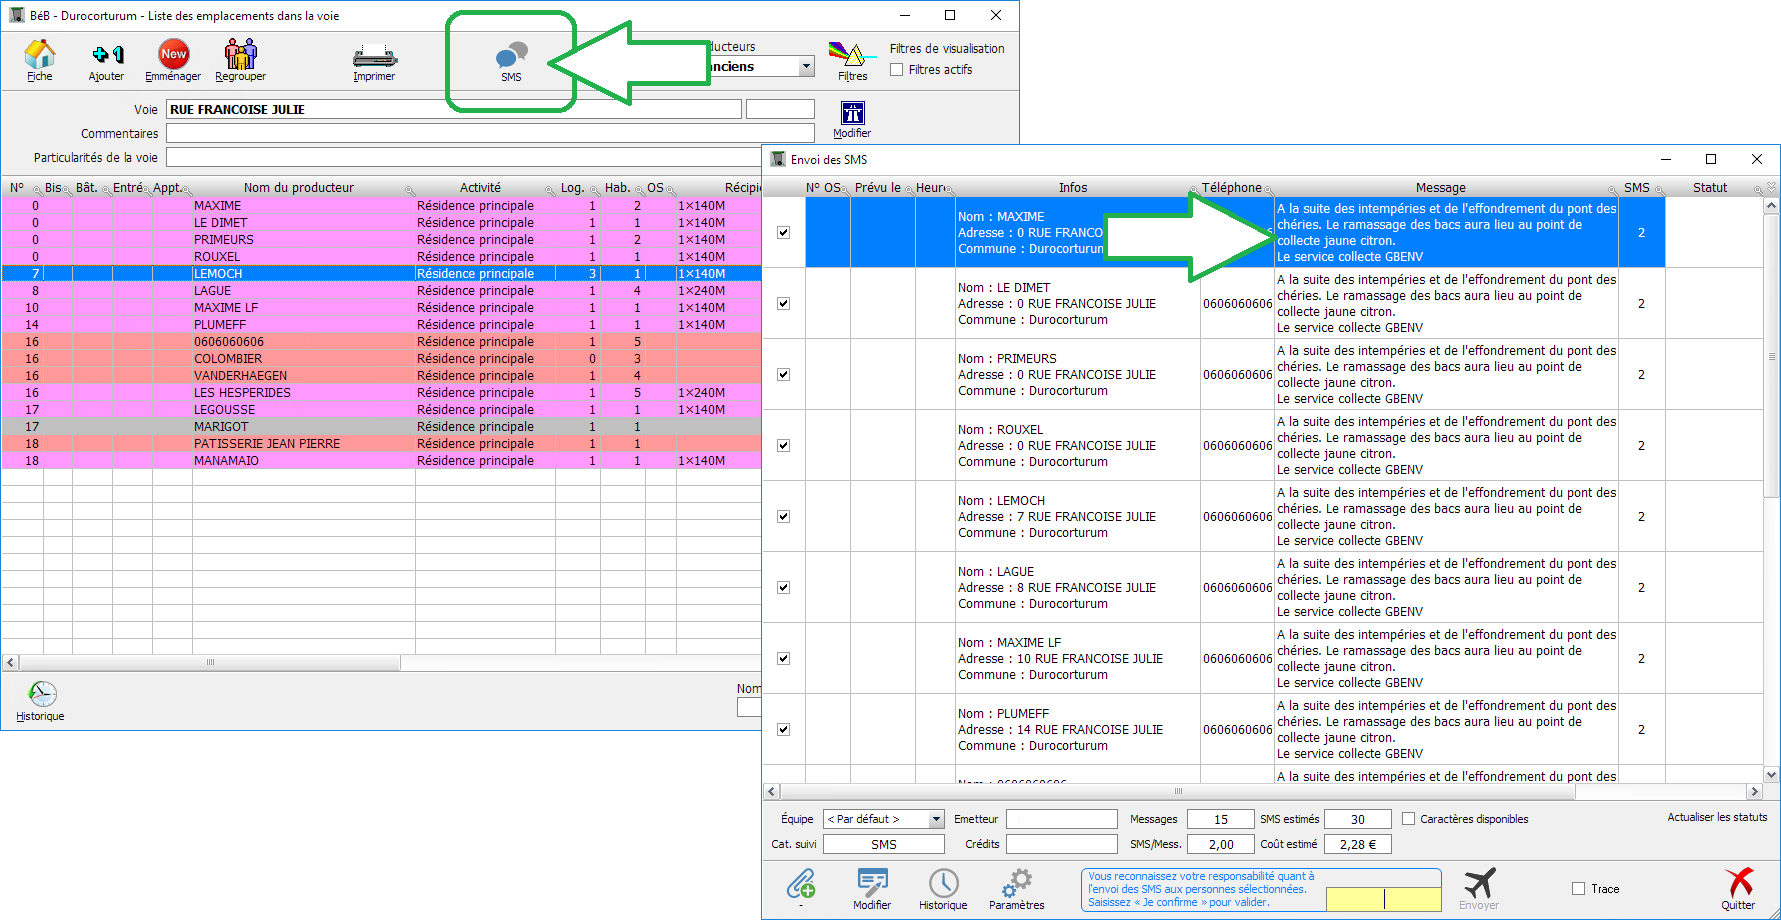Open Paramètres gears icon
Image resolution: width=1781 pixels, height=920 pixels.
click(1016, 887)
